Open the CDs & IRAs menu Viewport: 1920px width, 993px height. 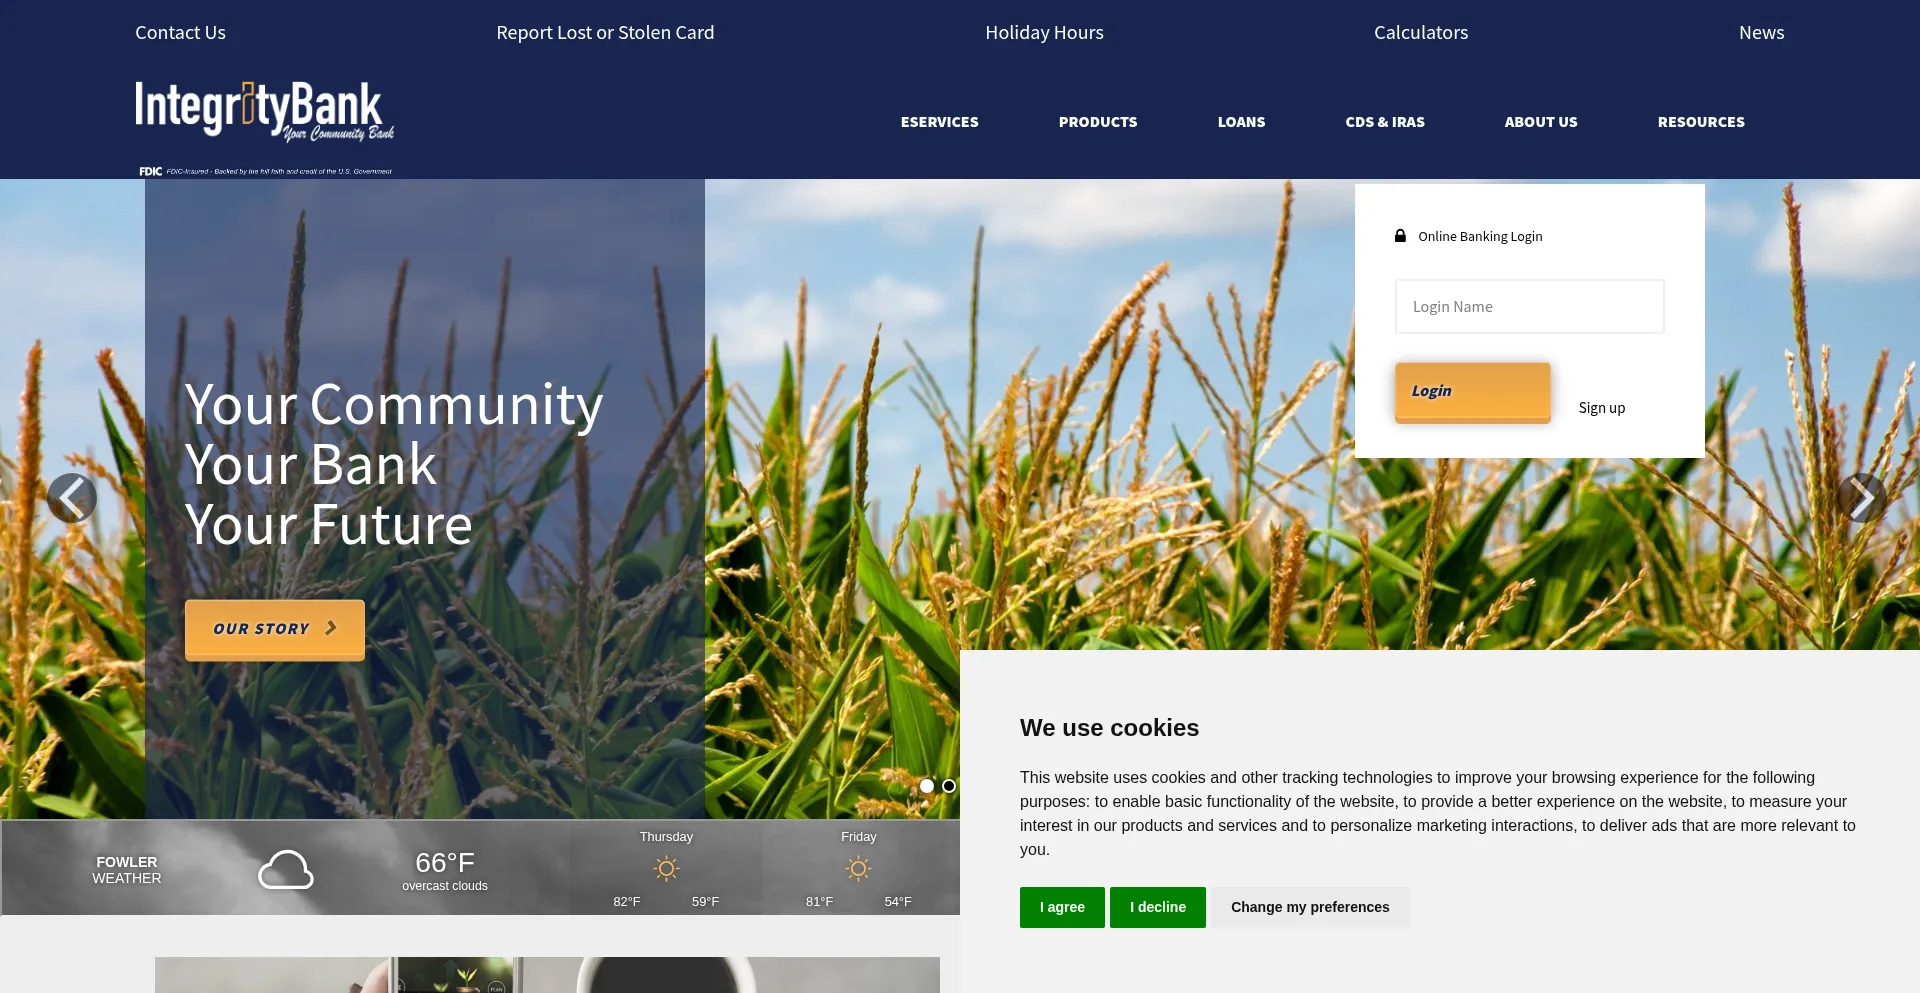coord(1385,122)
